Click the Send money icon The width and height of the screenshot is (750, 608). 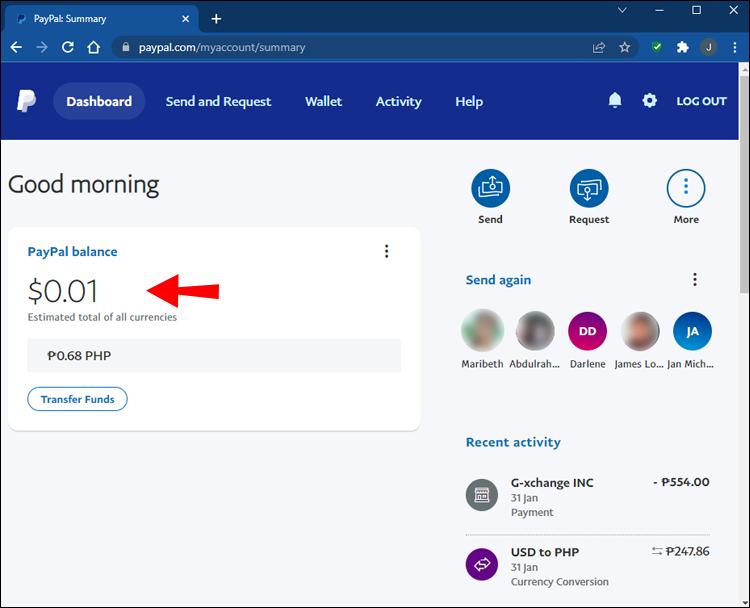490,188
